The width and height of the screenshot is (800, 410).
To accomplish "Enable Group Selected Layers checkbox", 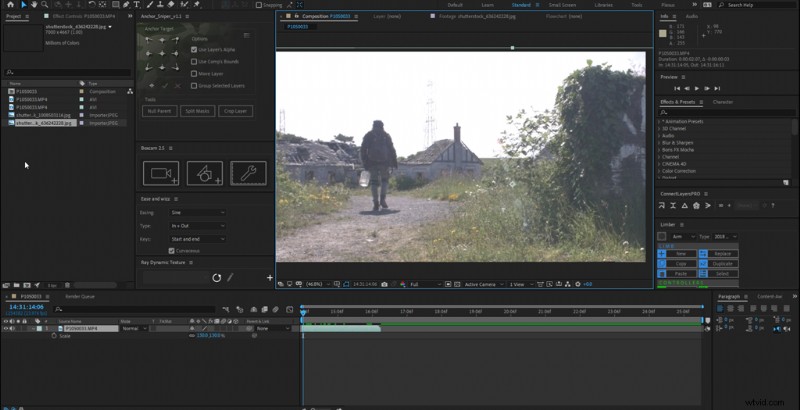I will (194, 86).
